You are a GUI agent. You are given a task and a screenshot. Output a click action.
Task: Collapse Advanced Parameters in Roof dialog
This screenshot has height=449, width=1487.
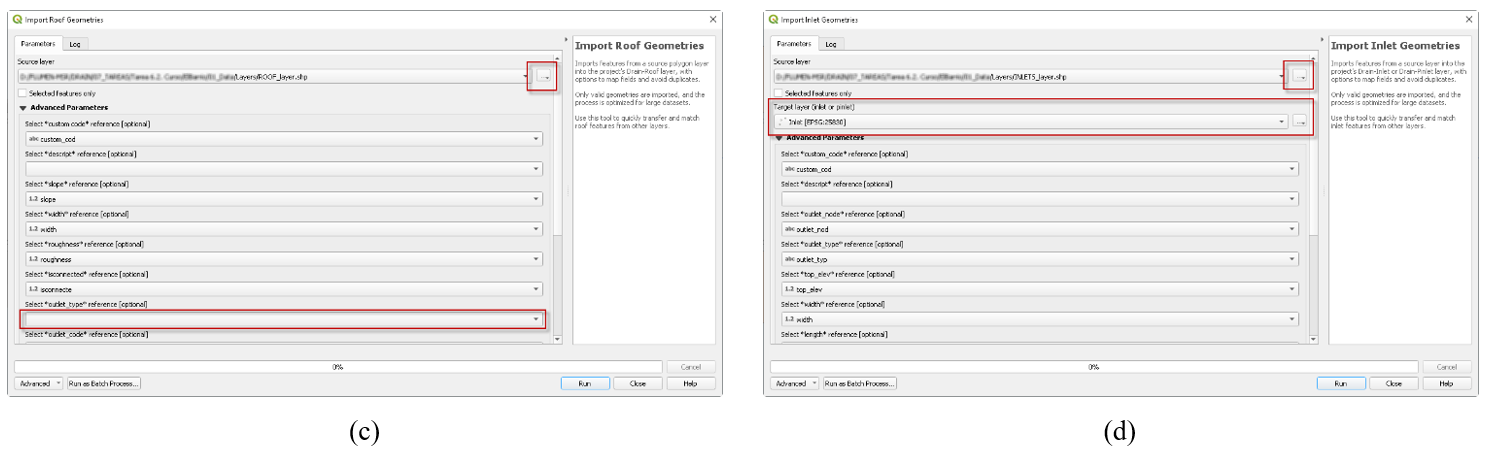click(x=23, y=108)
